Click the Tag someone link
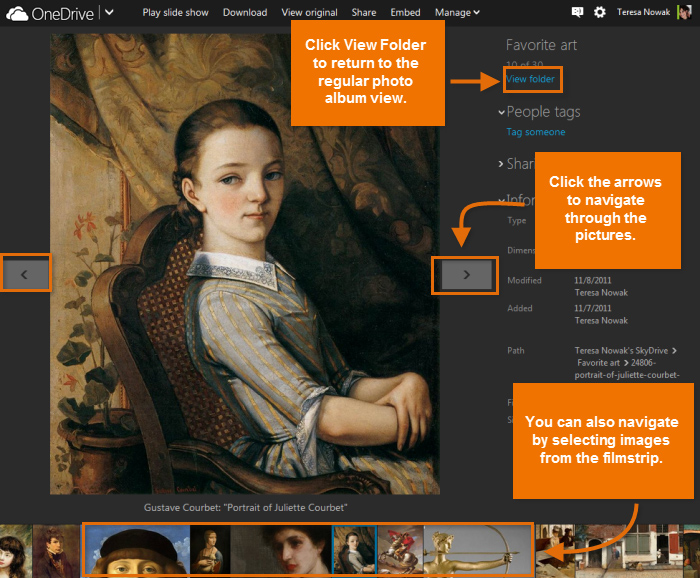700x578 pixels. (535, 132)
